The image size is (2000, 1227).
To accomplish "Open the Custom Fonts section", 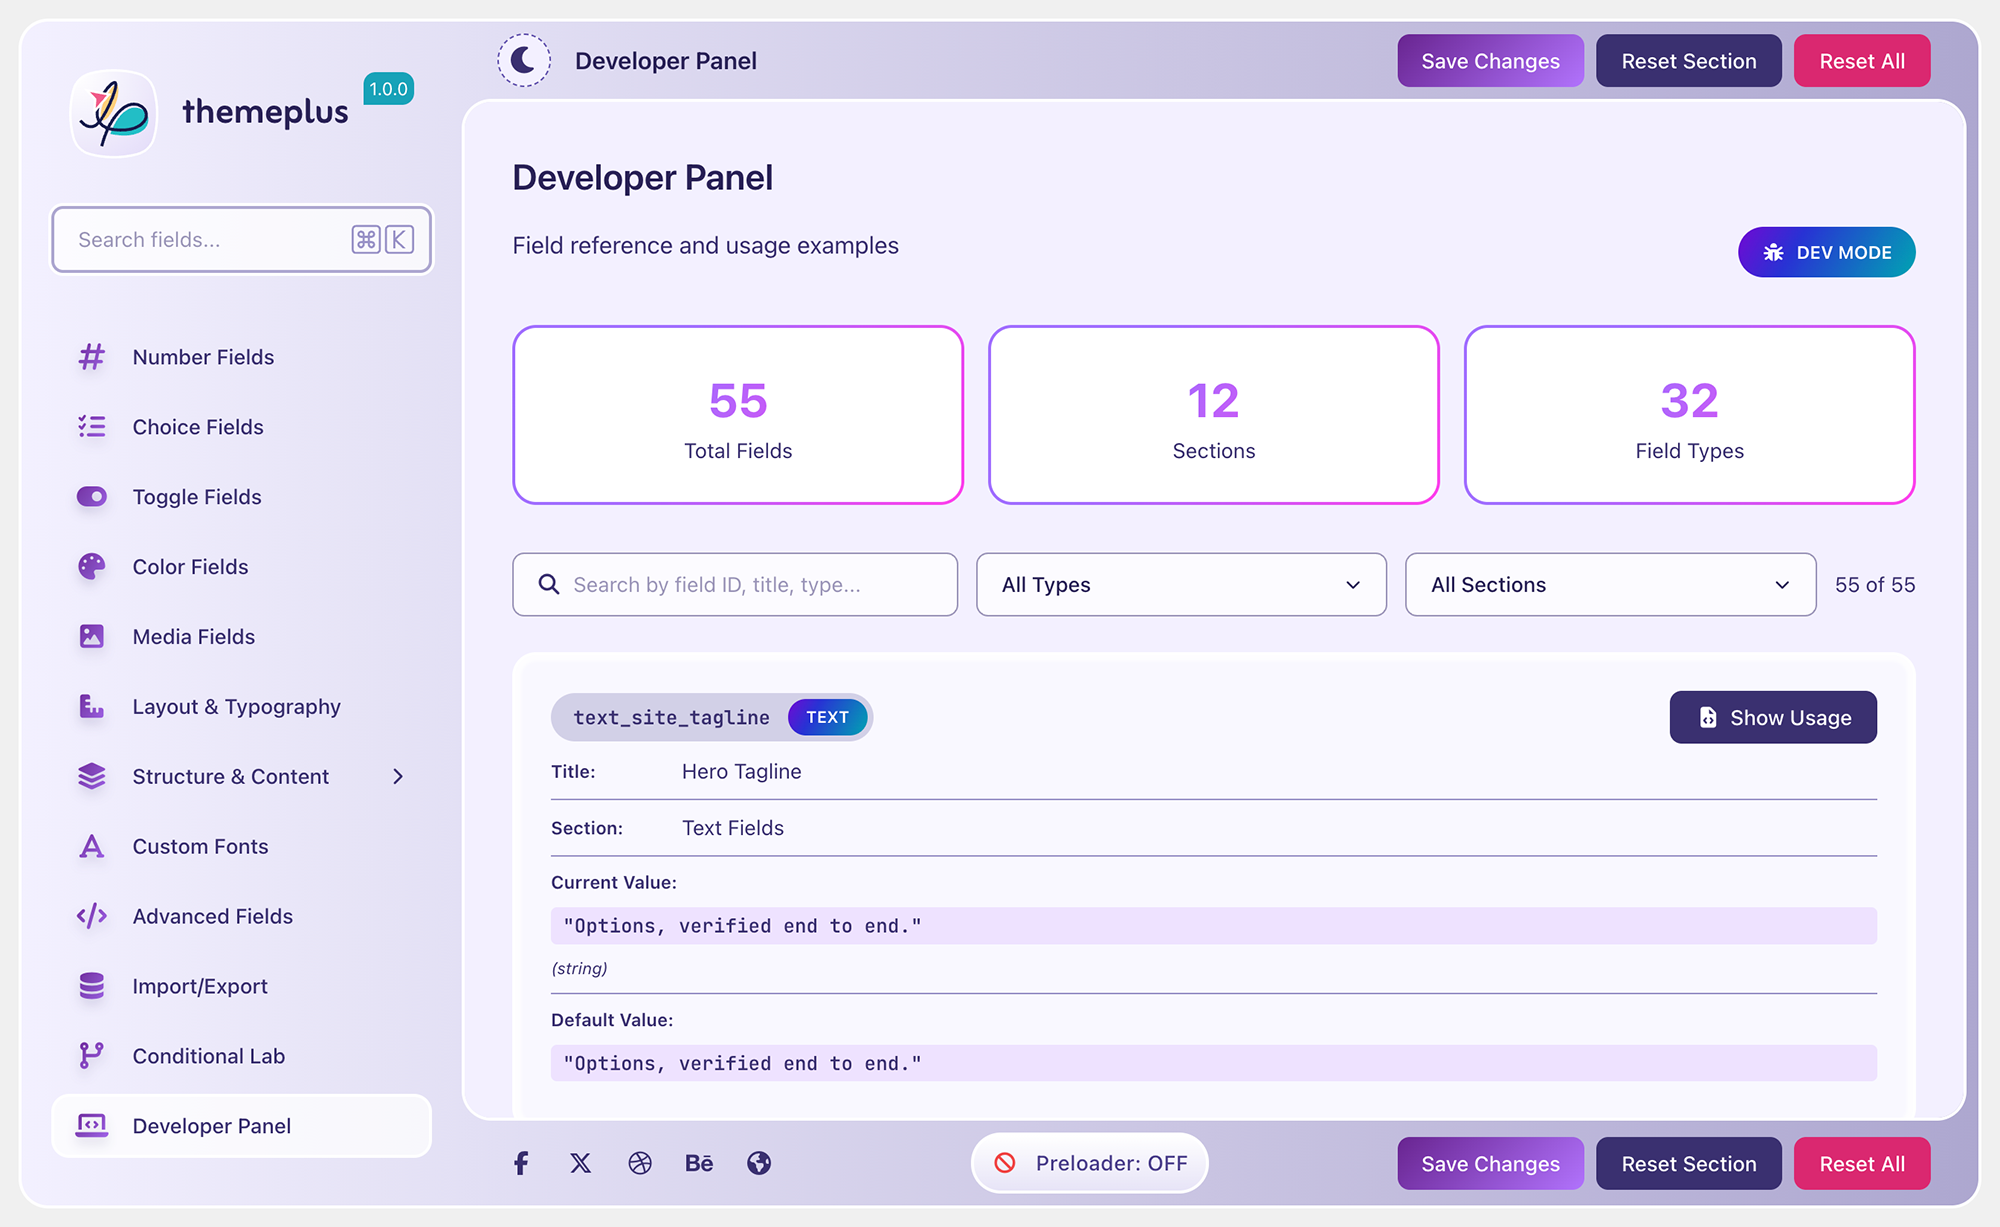I will coord(242,847).
